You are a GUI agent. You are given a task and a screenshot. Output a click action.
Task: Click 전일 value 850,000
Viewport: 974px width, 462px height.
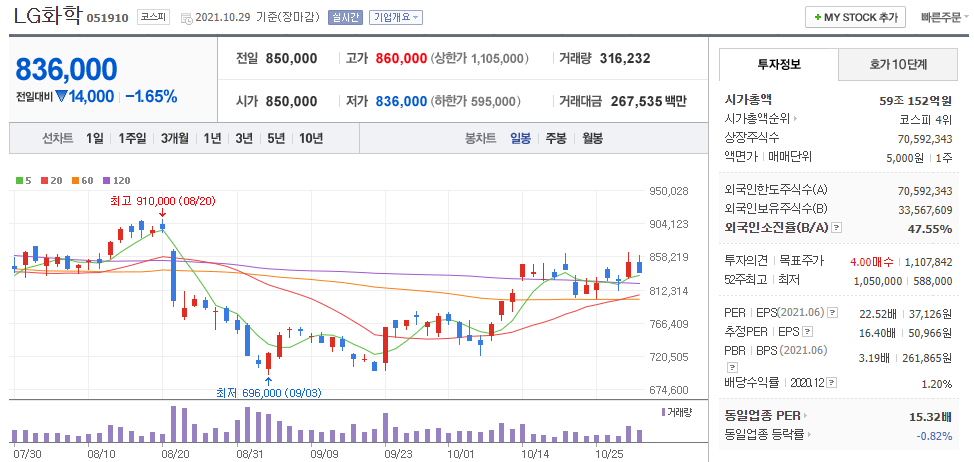[291, 58]
